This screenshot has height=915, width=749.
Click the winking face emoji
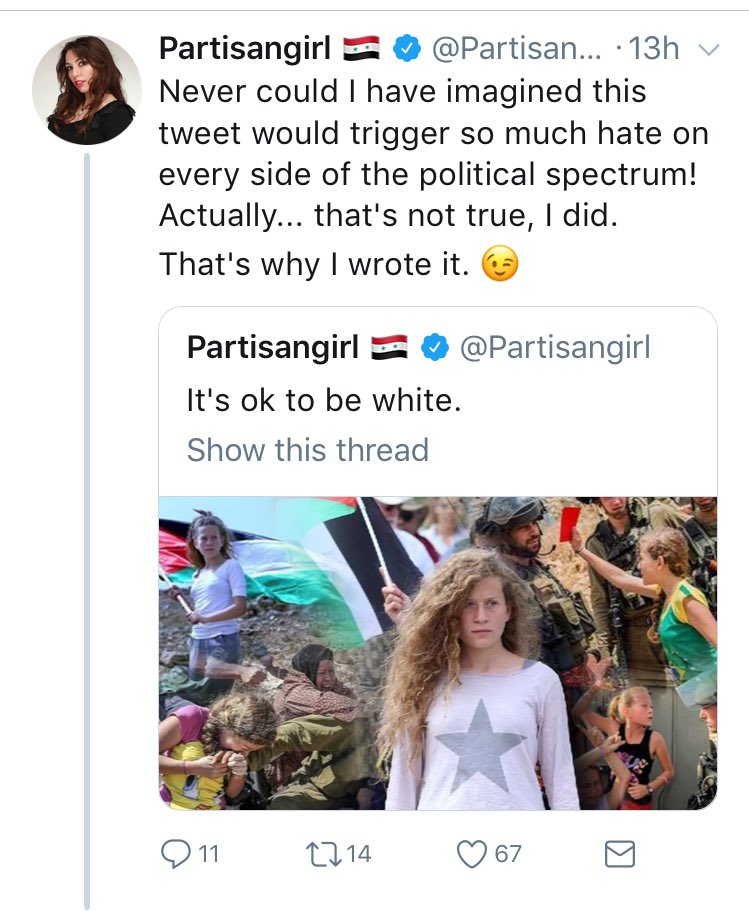500,264
